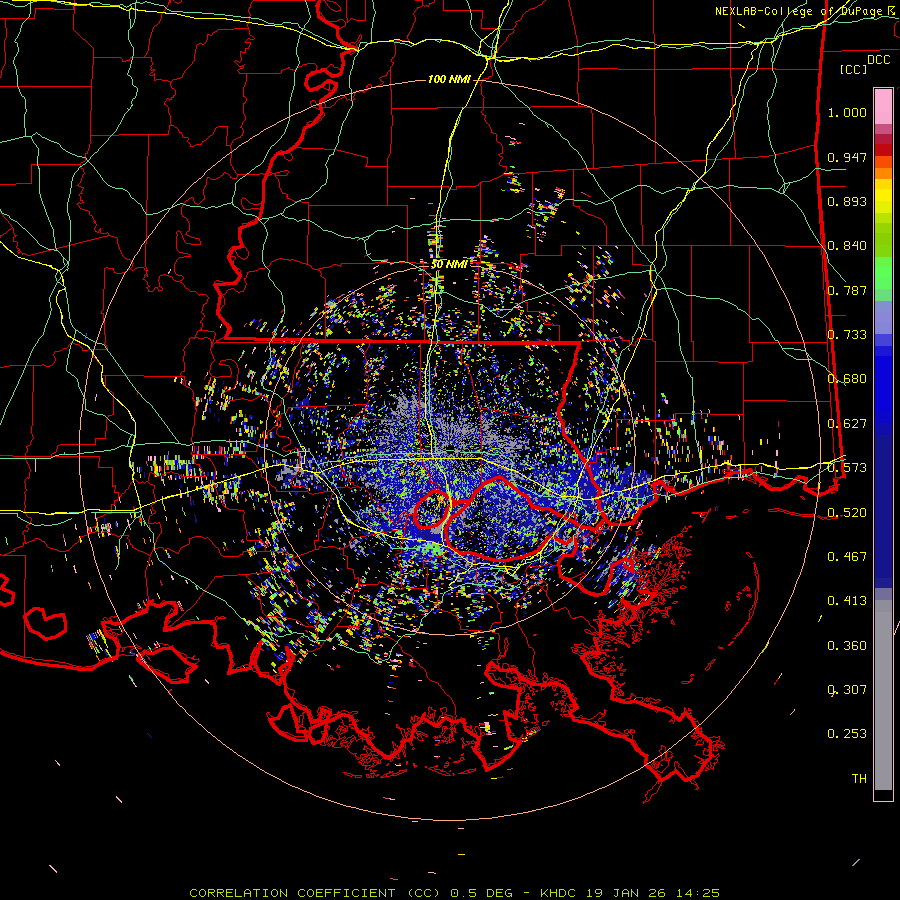Click the 0.787 legend value
900x900 pixels.
tap(847, 290)
